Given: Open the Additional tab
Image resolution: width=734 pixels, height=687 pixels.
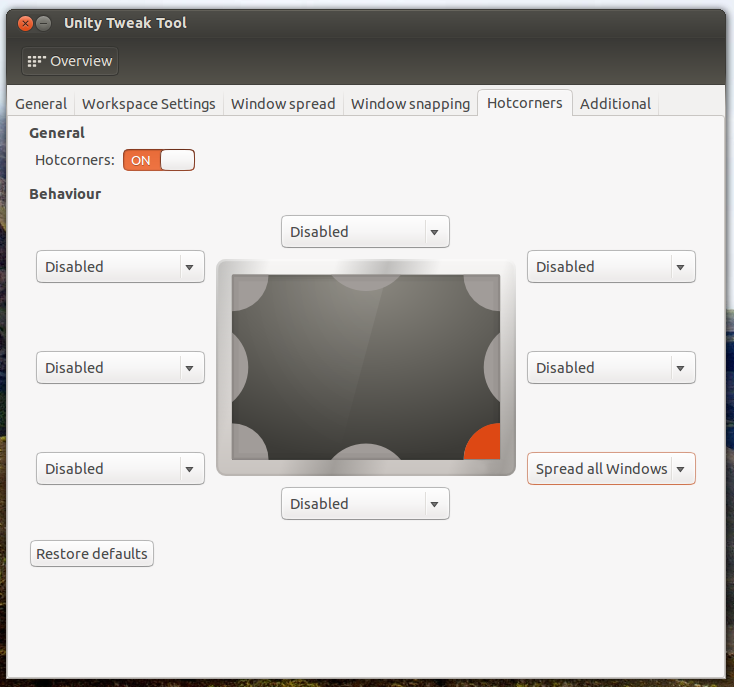Looking at the screenshot, I should (x=616, y=103).
